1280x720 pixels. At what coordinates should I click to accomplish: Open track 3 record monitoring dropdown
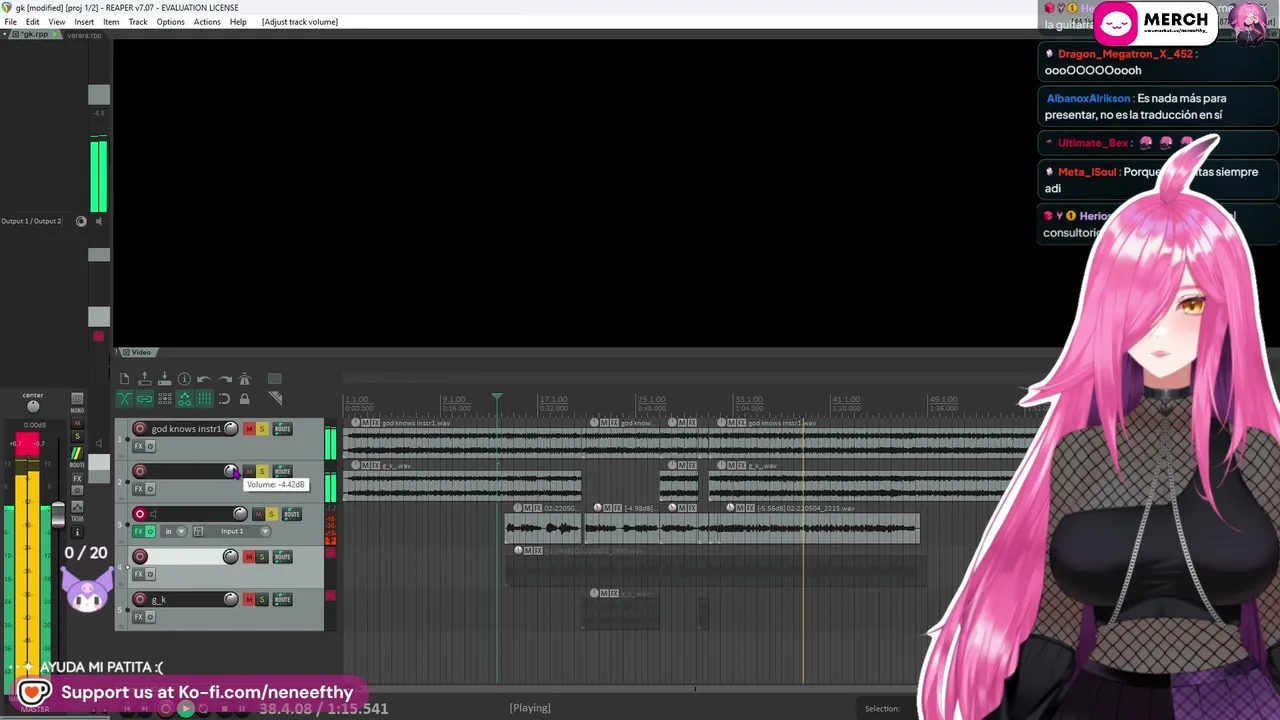coord(182,531)
